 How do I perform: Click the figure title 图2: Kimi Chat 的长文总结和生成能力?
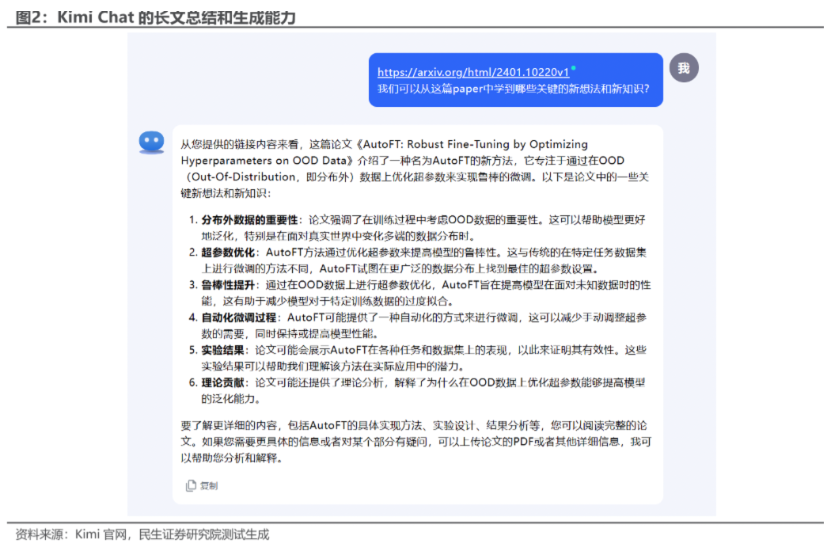click(155, 18)
